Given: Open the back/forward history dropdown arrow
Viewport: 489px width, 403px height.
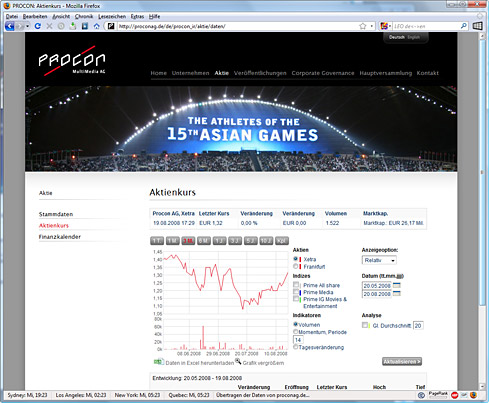Looking at the screenshot, I should coord(28,26).
